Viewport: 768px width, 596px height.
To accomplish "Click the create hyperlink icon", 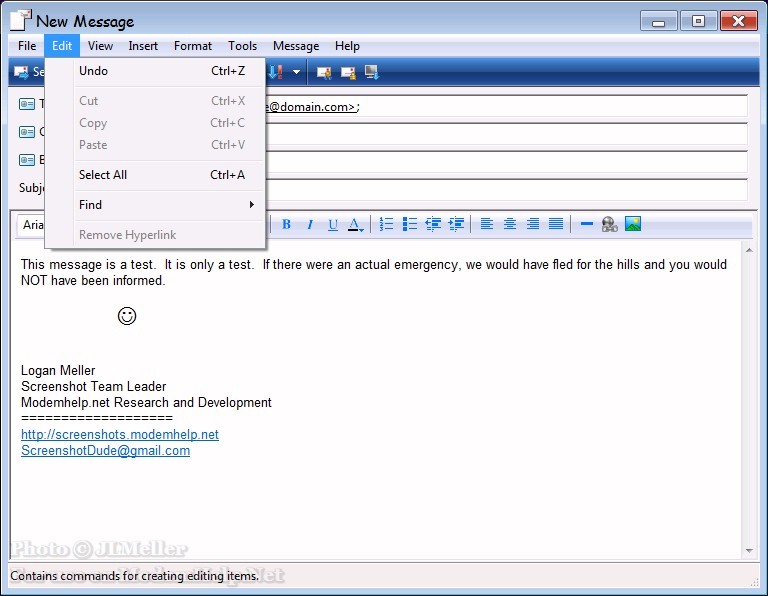I will [610, 224].
